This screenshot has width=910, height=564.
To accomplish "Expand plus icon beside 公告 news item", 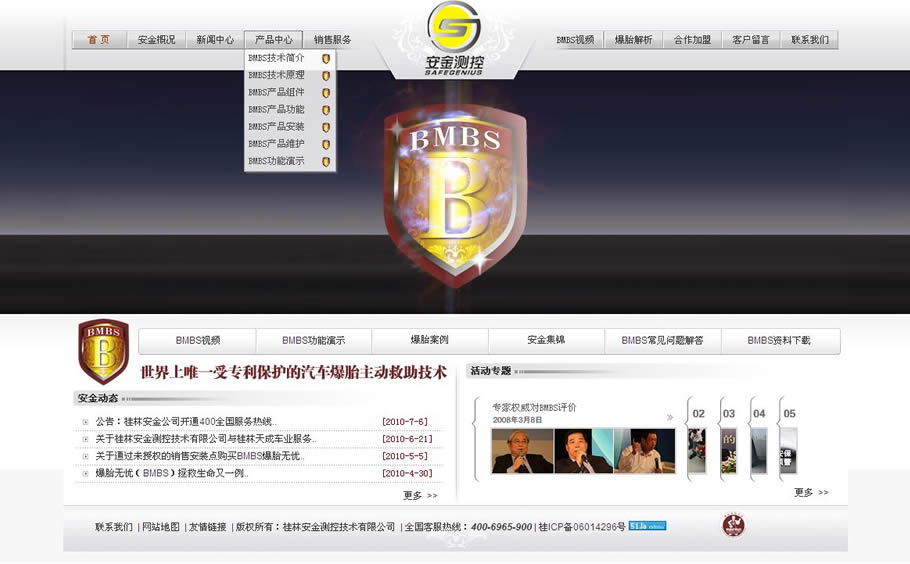I will [x=85, y=422].
